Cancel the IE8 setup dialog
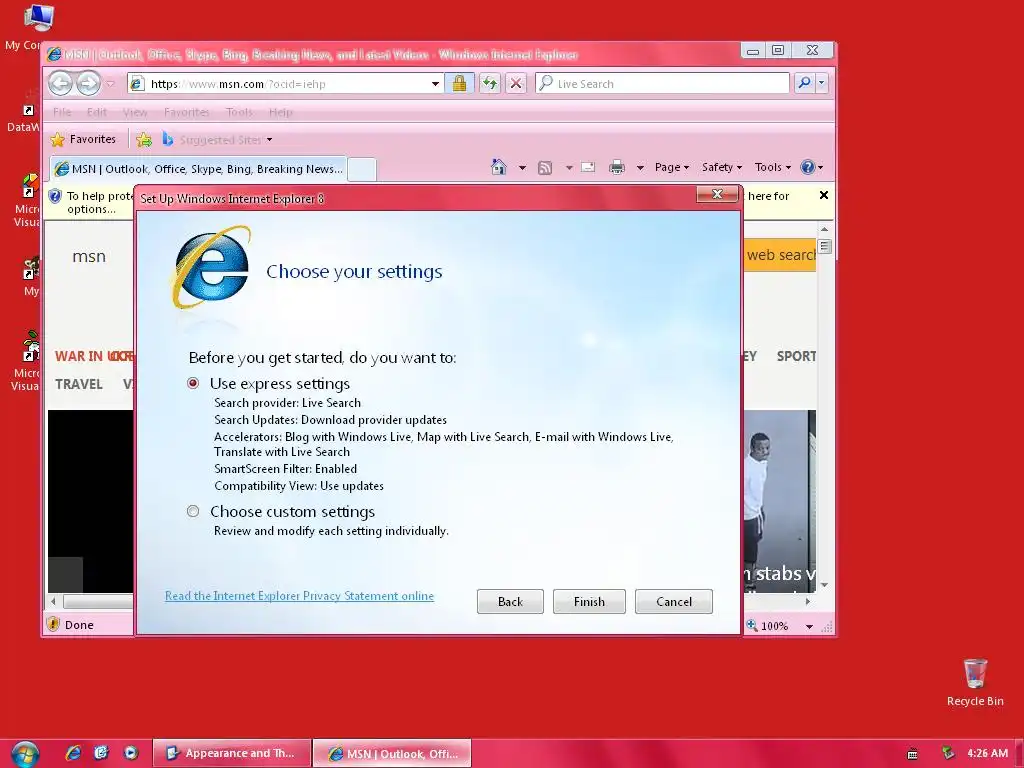The image size is (1024, 768). [673, 601]
